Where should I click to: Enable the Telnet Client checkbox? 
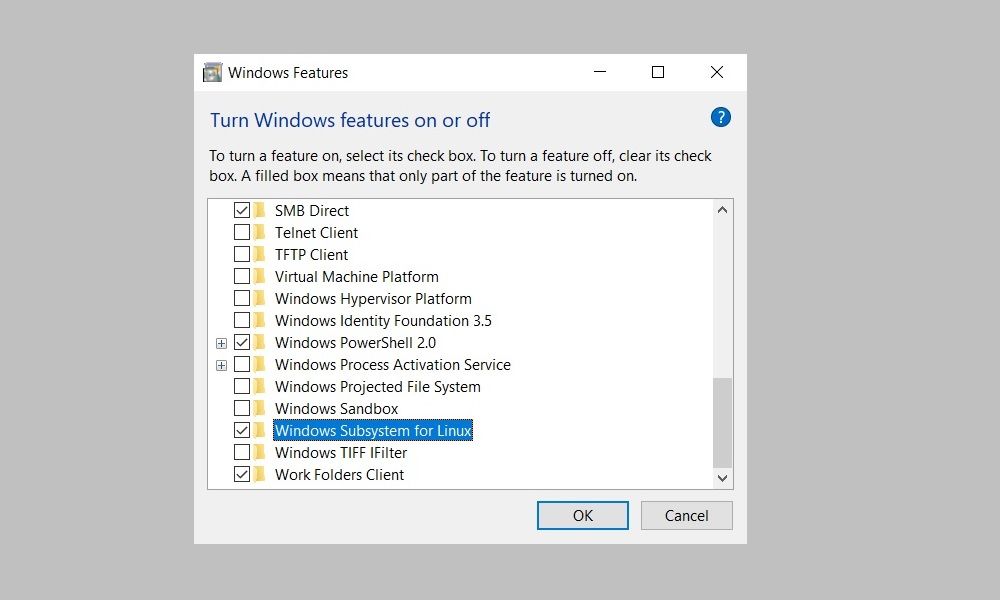242,232
